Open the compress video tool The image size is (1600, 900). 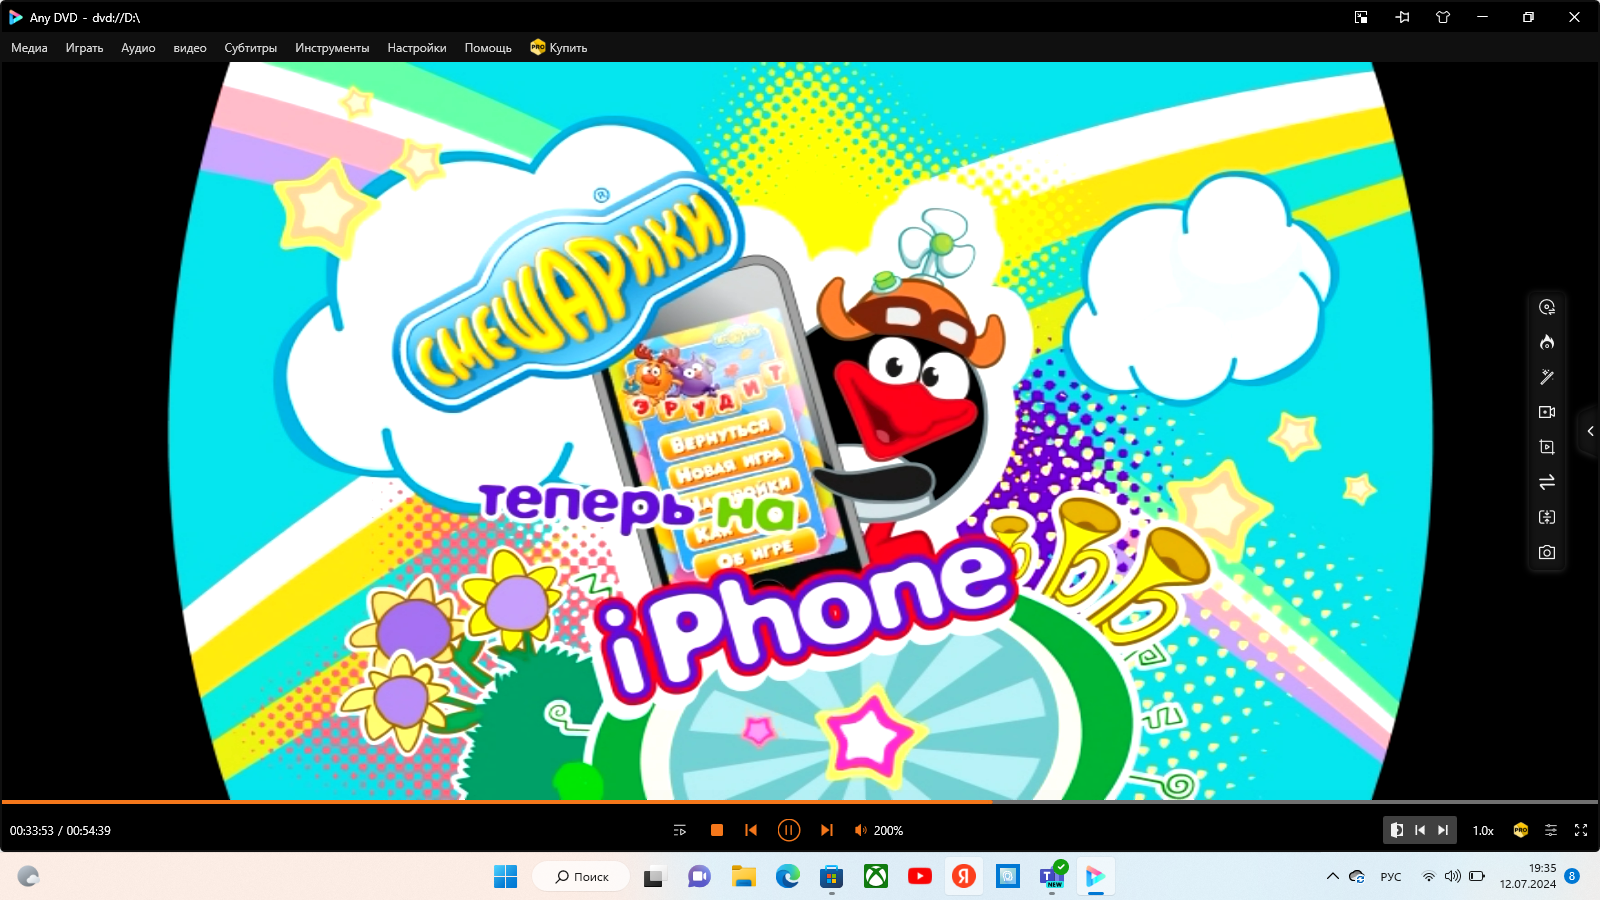tap(1547, 517)
